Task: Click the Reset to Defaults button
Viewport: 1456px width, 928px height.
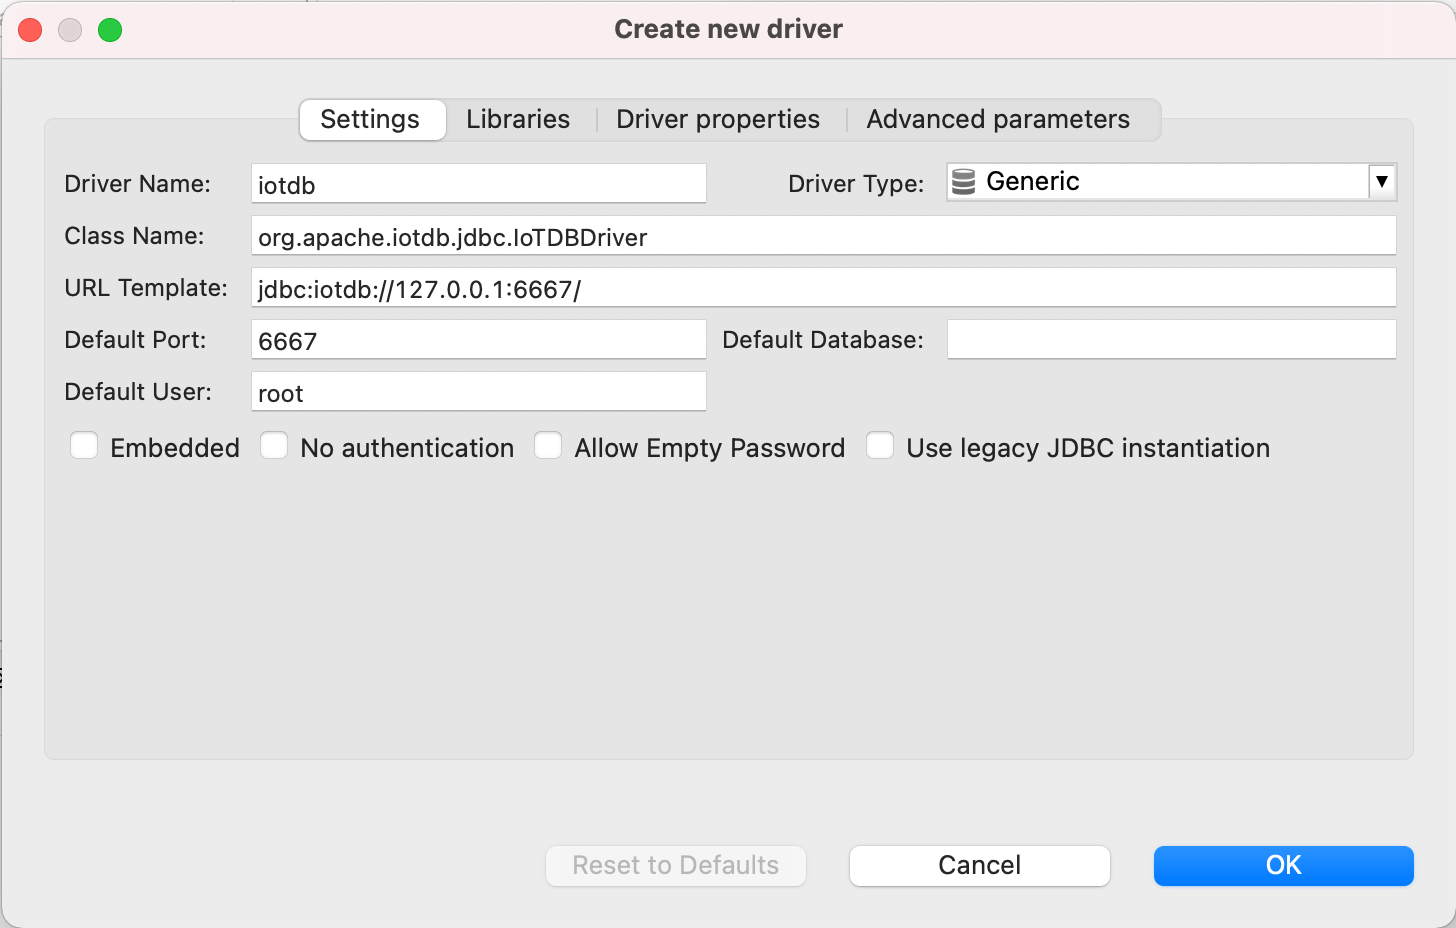Action: (x=676, y=865)
